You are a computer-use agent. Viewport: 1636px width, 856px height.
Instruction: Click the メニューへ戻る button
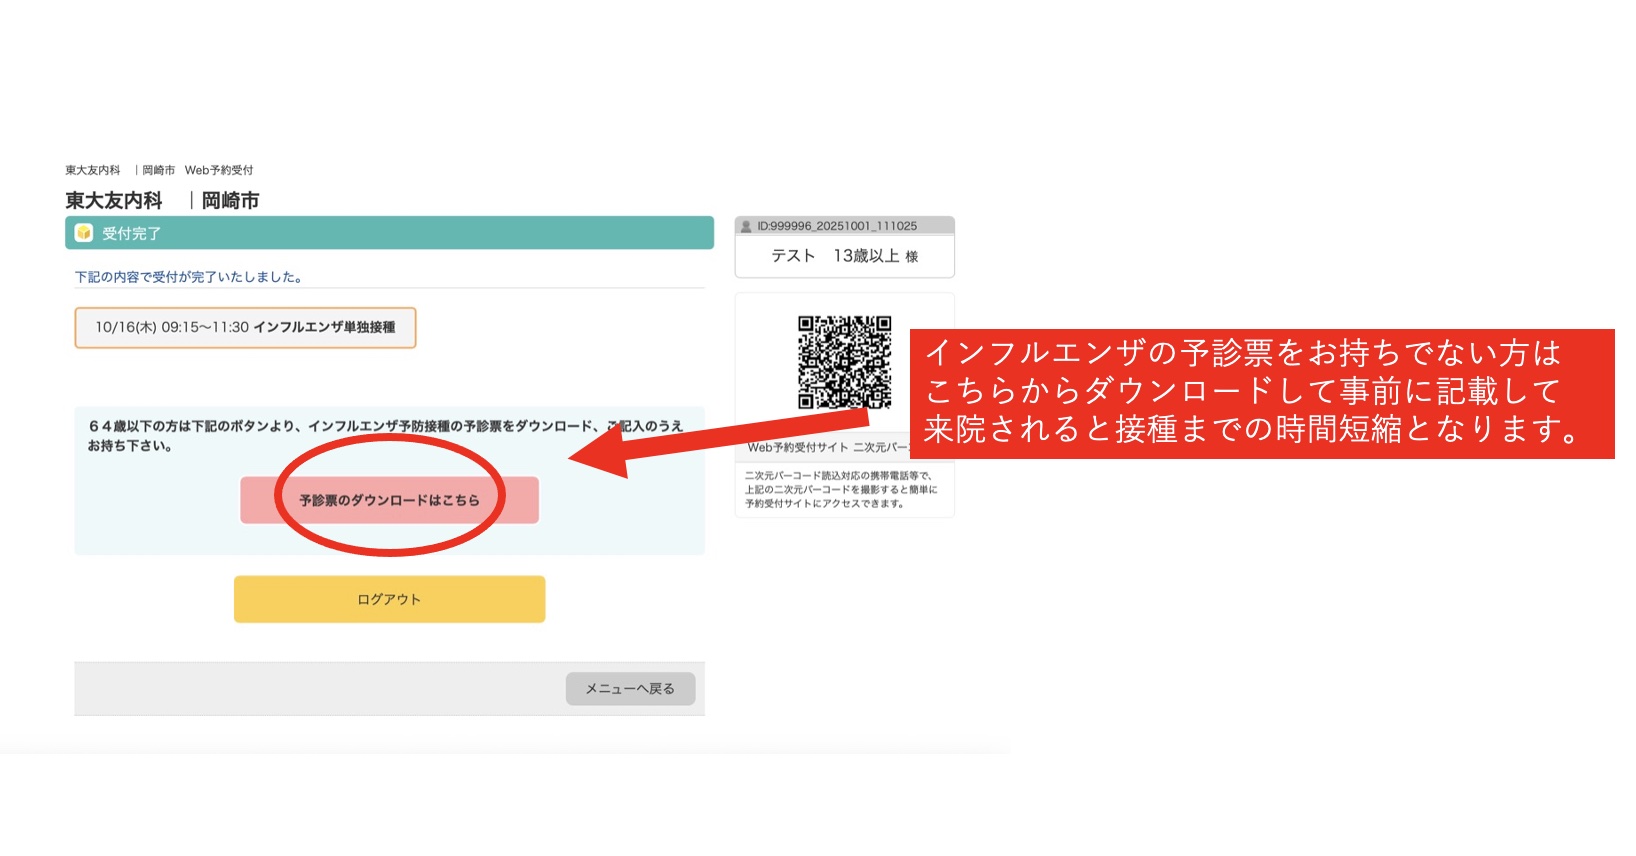pos(630,688)
